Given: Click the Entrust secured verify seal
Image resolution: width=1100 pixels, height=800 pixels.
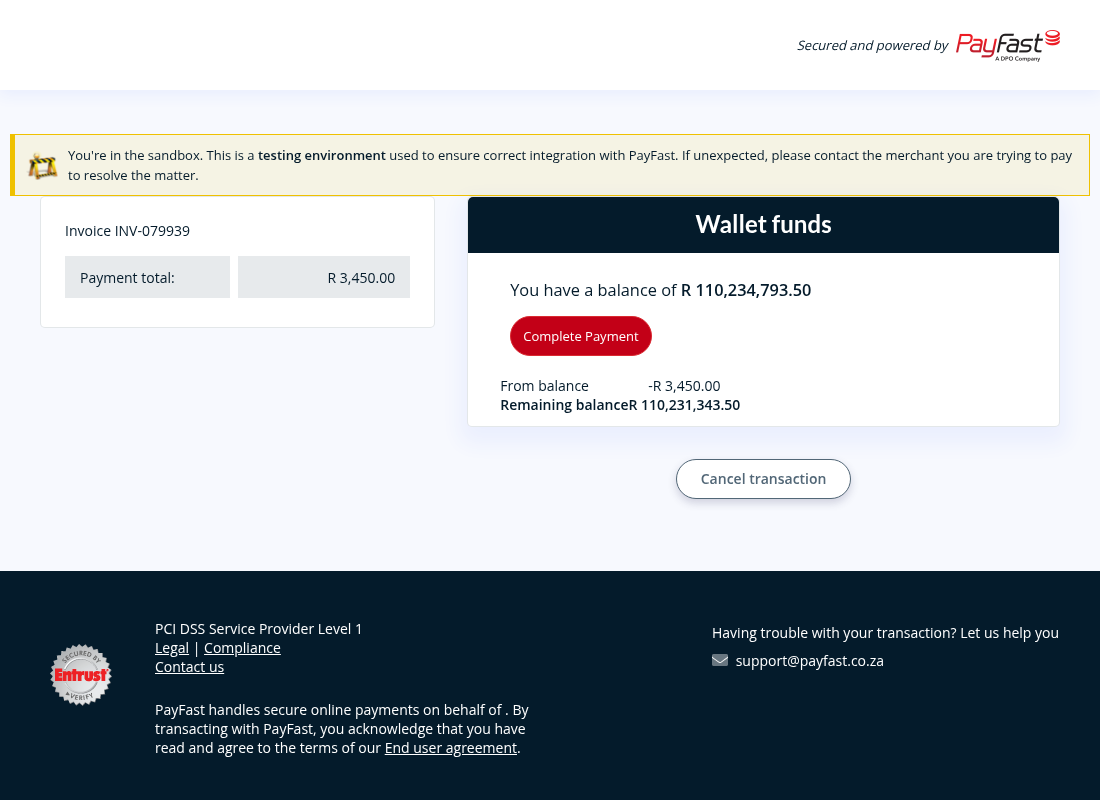Looking at the screenshot, I should [81, 675].
